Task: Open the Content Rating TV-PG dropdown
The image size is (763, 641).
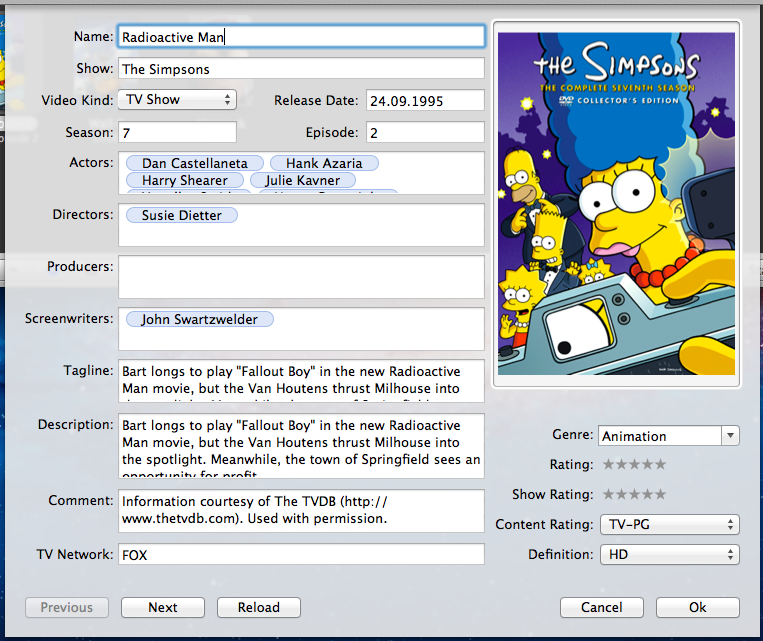Action: click(670, 524)
